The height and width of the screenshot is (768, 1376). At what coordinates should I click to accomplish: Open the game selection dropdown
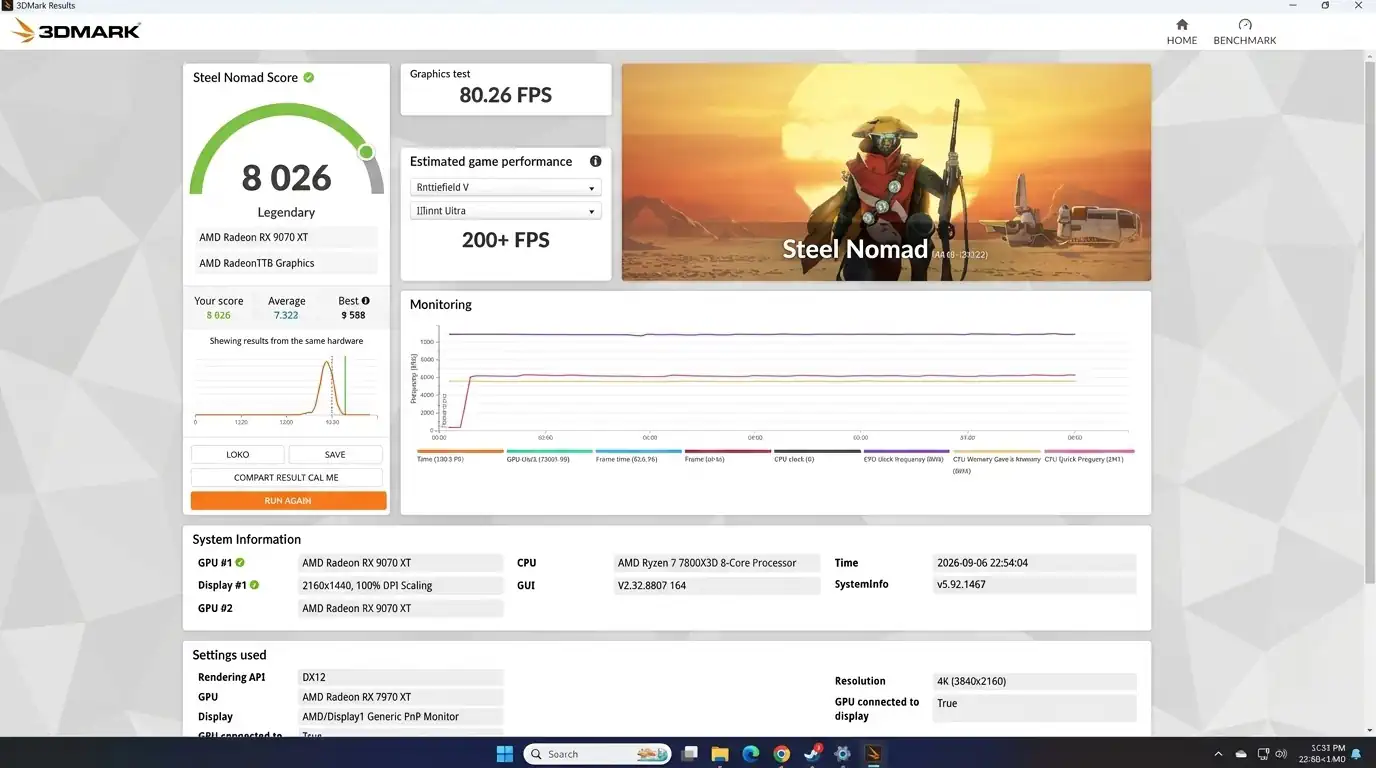click(x=505, y=187)
